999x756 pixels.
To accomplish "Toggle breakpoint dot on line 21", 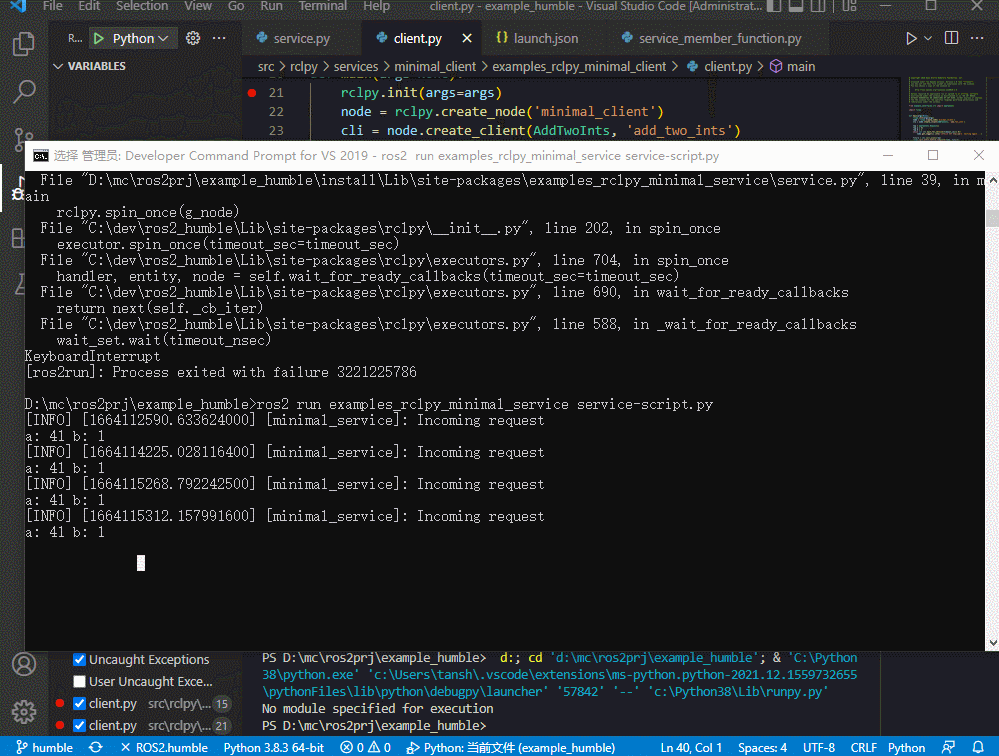I will pos(252,93).
